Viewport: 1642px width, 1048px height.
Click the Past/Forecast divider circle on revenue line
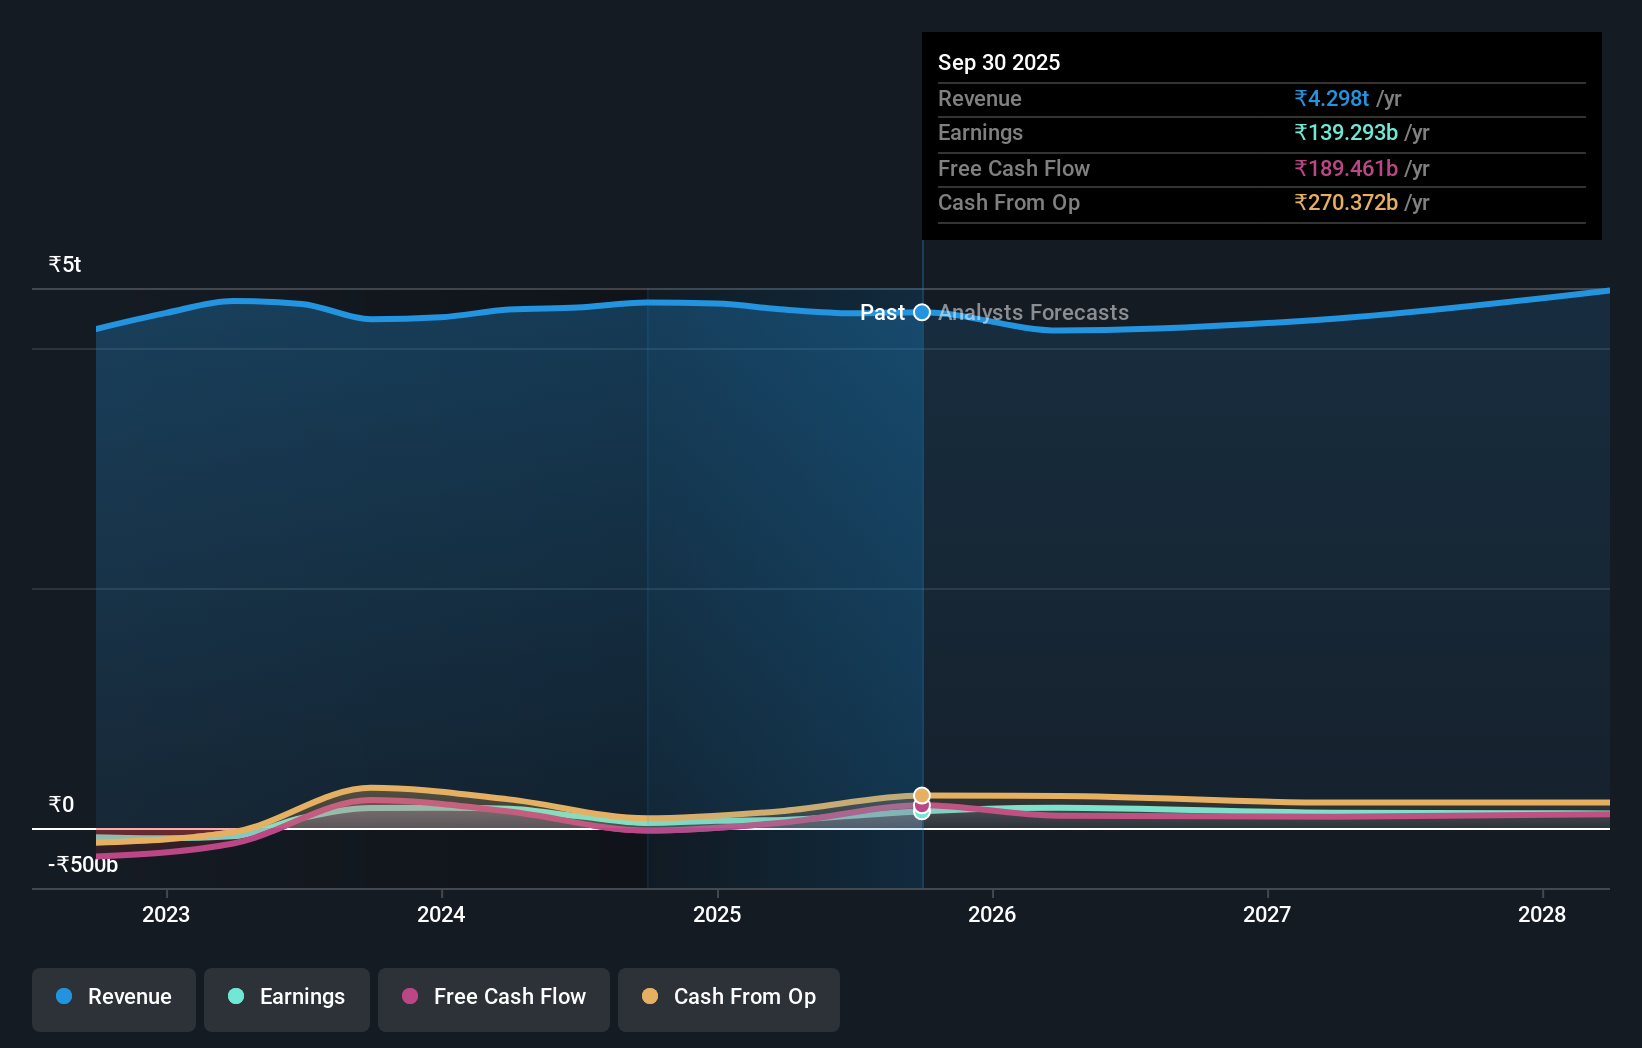(x=921, y=312)
